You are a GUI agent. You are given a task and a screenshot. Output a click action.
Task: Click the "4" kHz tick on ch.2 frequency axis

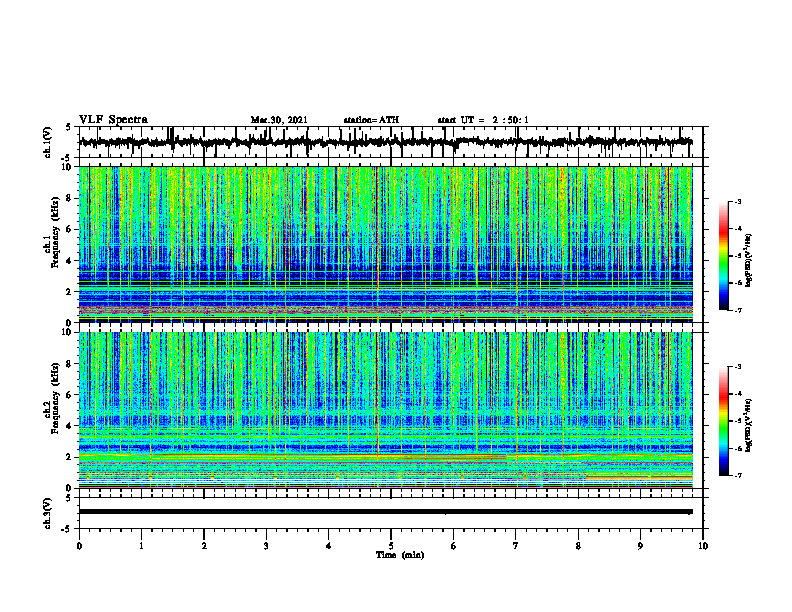click(70, 426)
